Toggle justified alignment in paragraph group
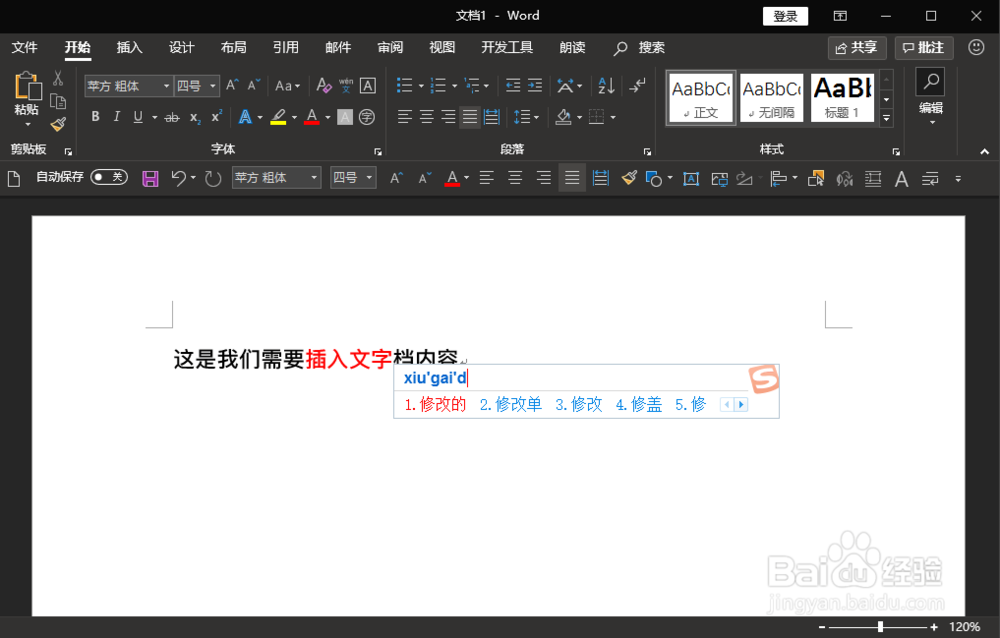Screen dimensions: 1000x638 click(x=469, y=117)
